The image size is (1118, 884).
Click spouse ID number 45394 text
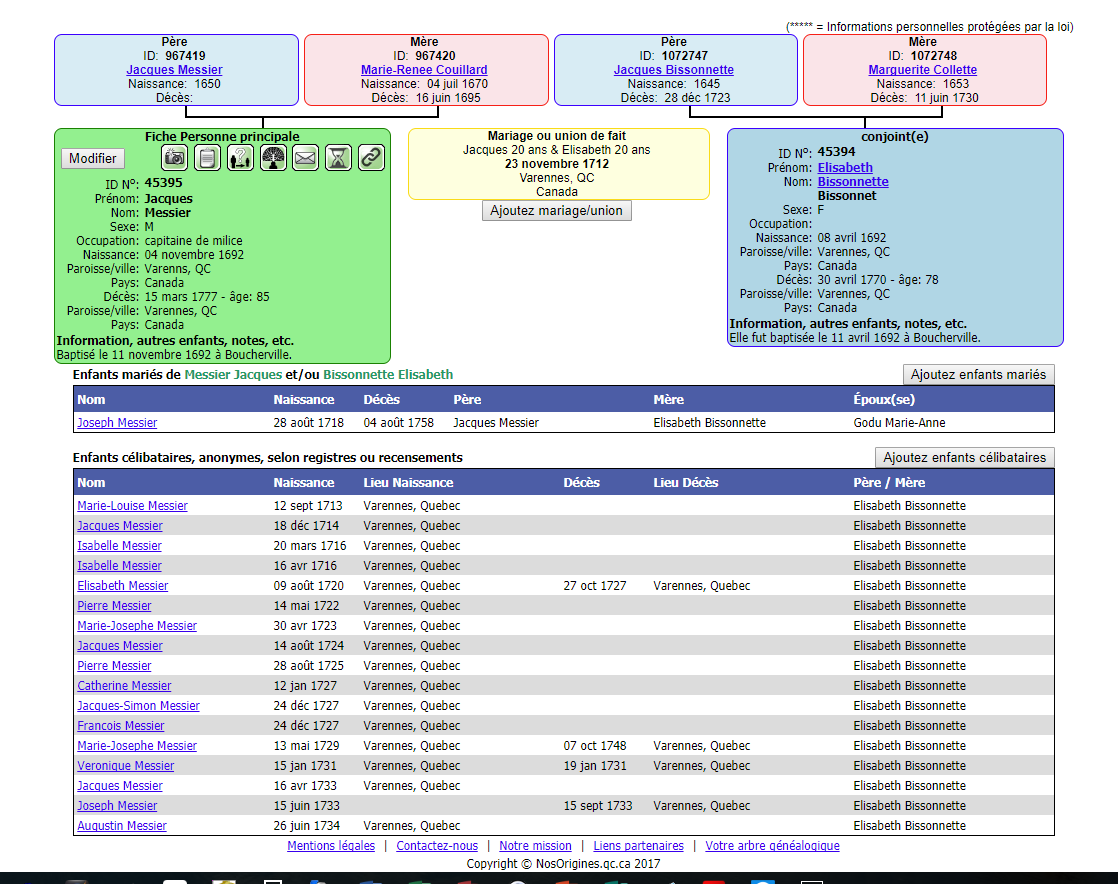[x=836, y=152]
